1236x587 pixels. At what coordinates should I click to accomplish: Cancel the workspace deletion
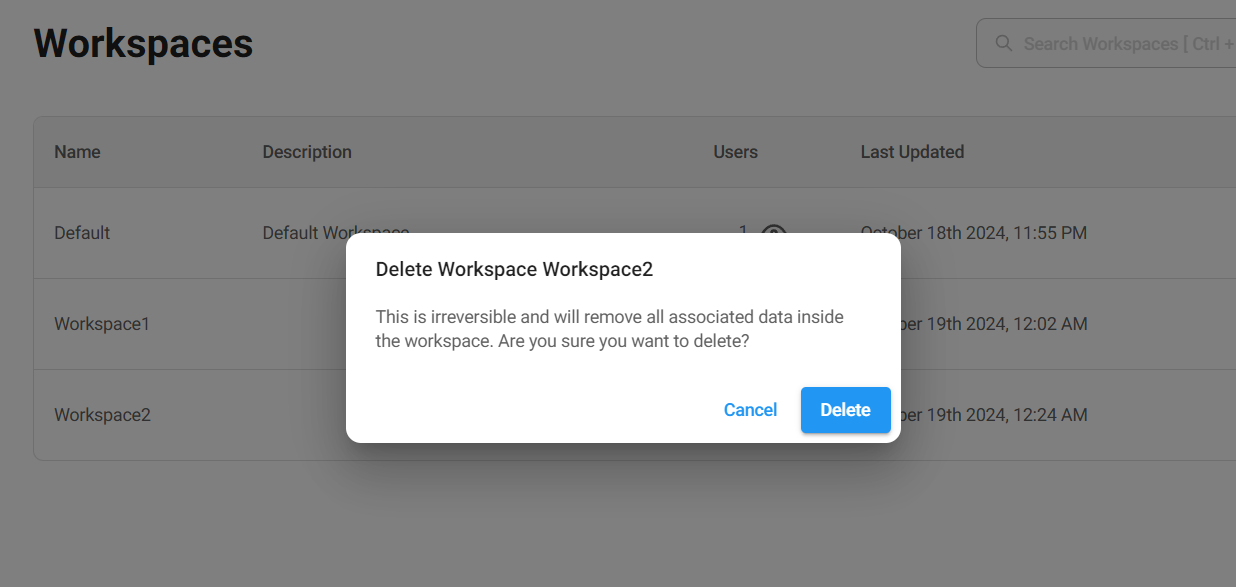point(750,410)
